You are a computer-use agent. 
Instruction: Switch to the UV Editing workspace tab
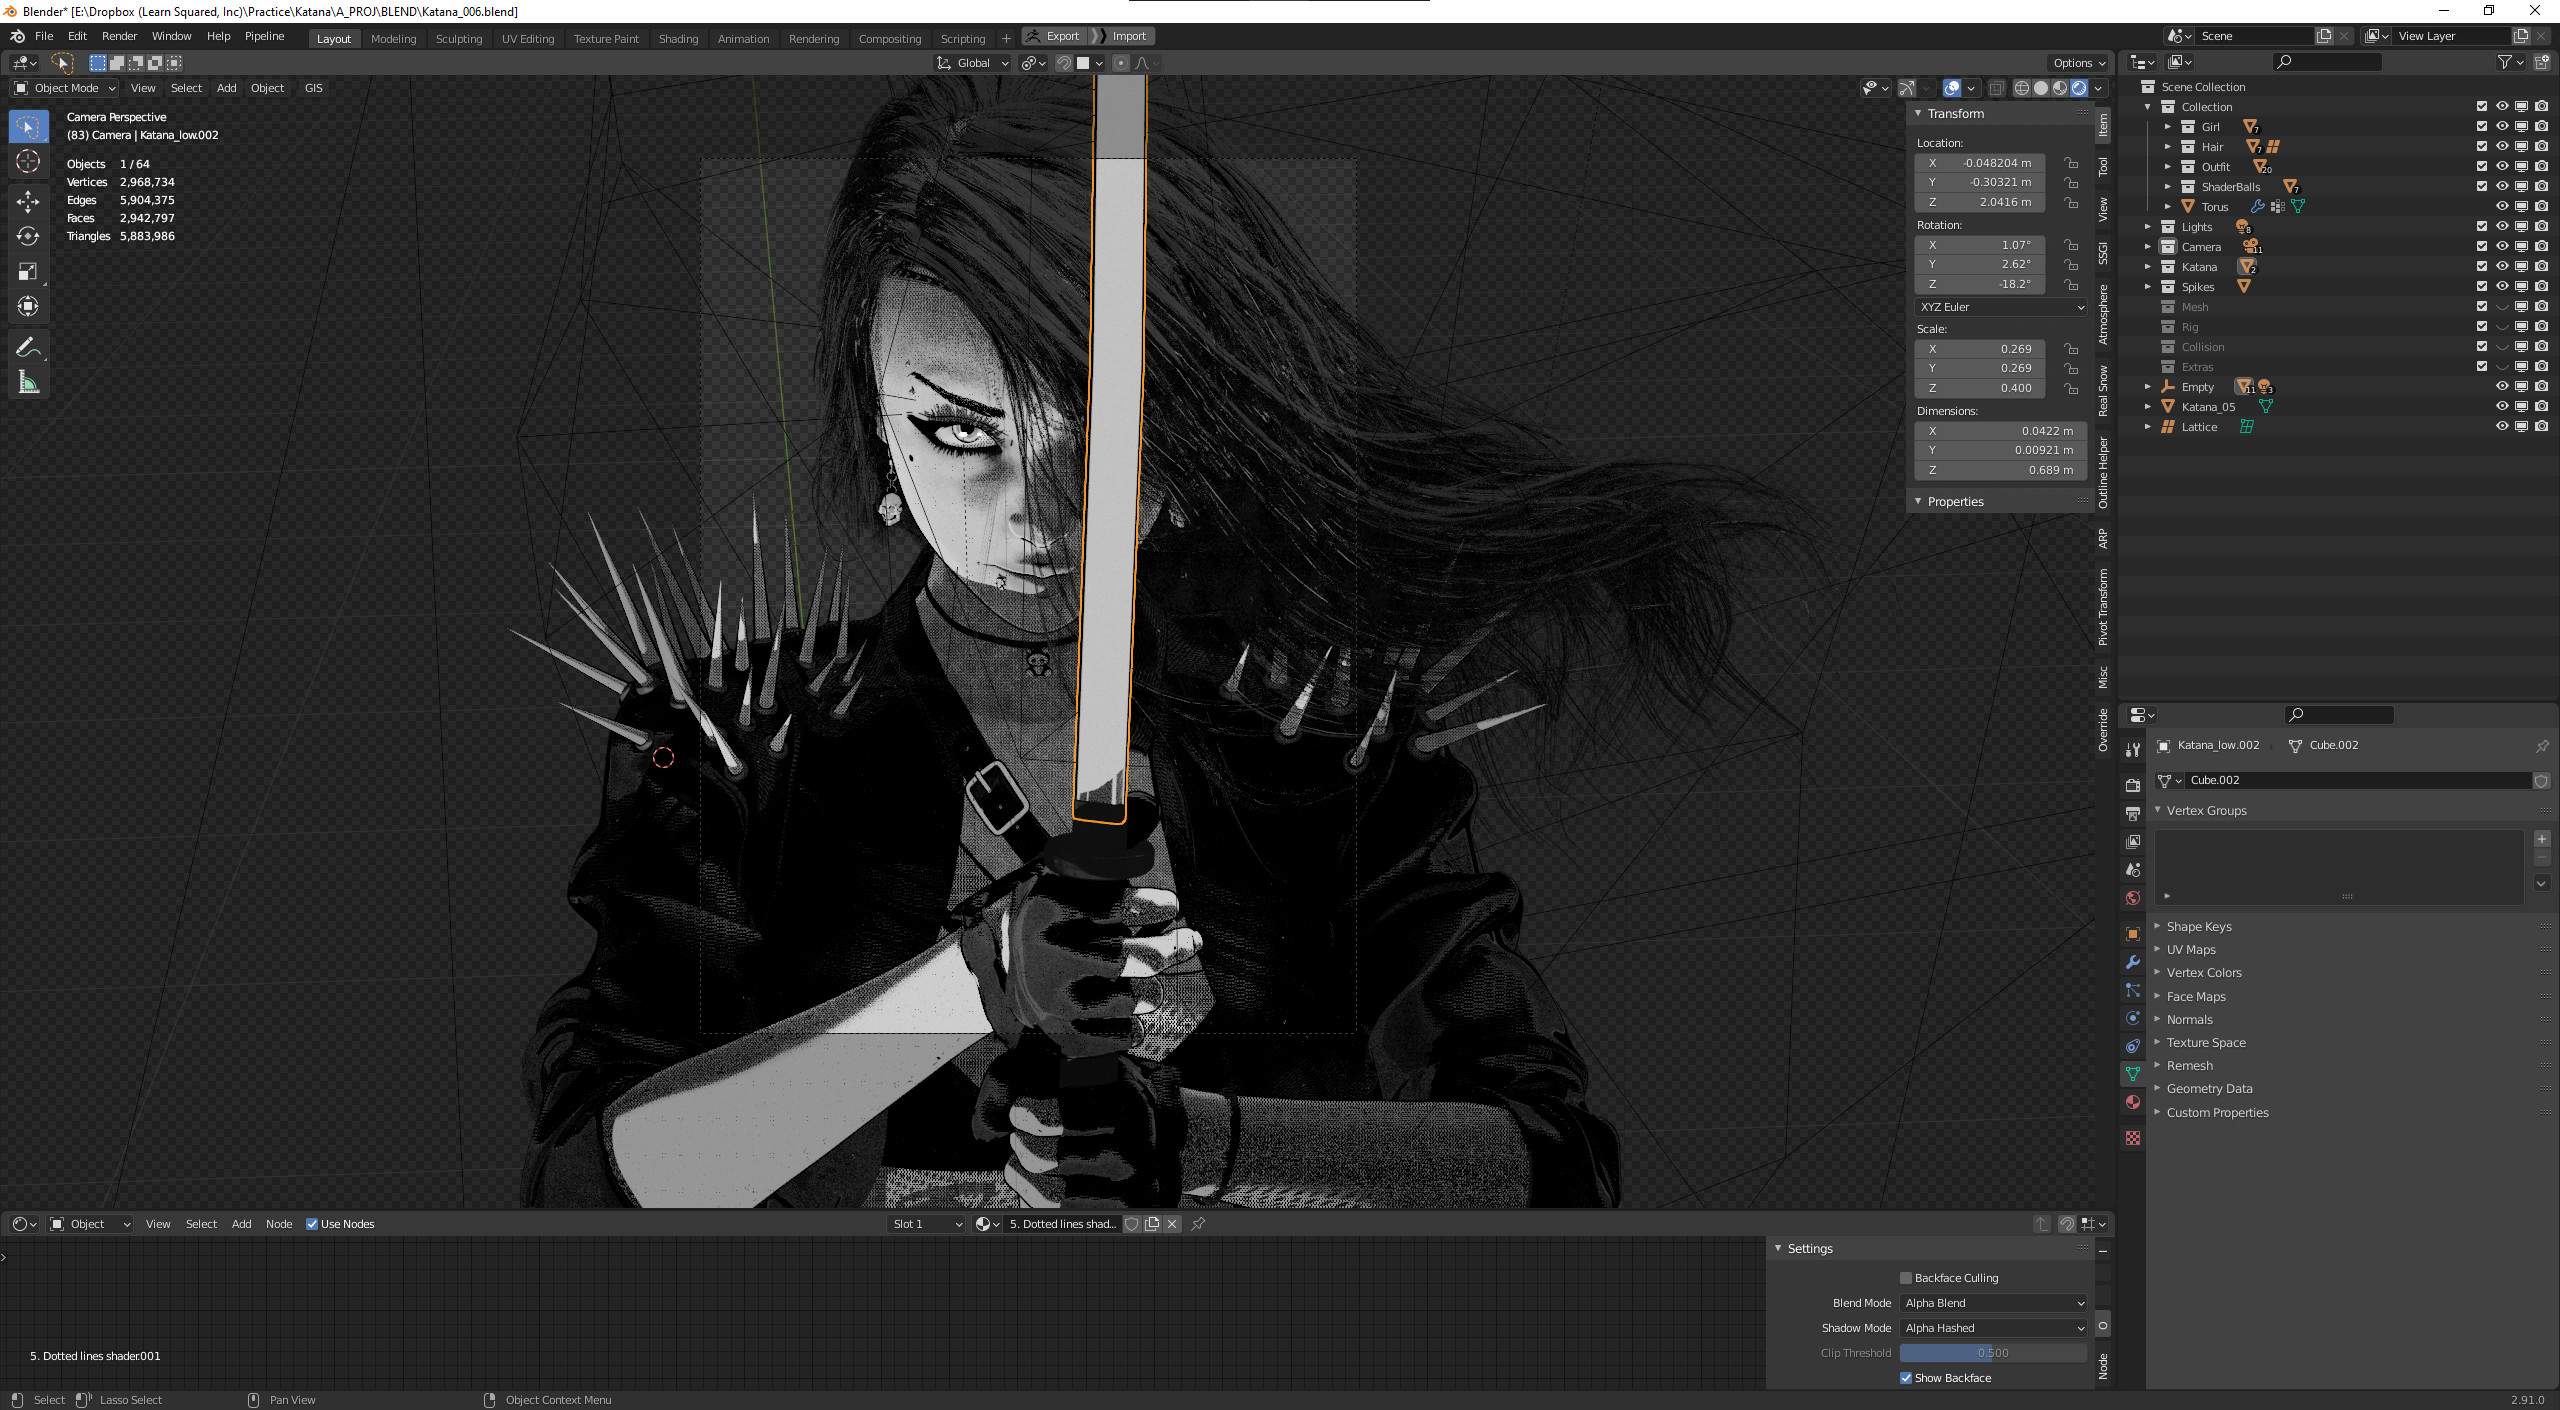pyautogui.click(x=528, y=39)
